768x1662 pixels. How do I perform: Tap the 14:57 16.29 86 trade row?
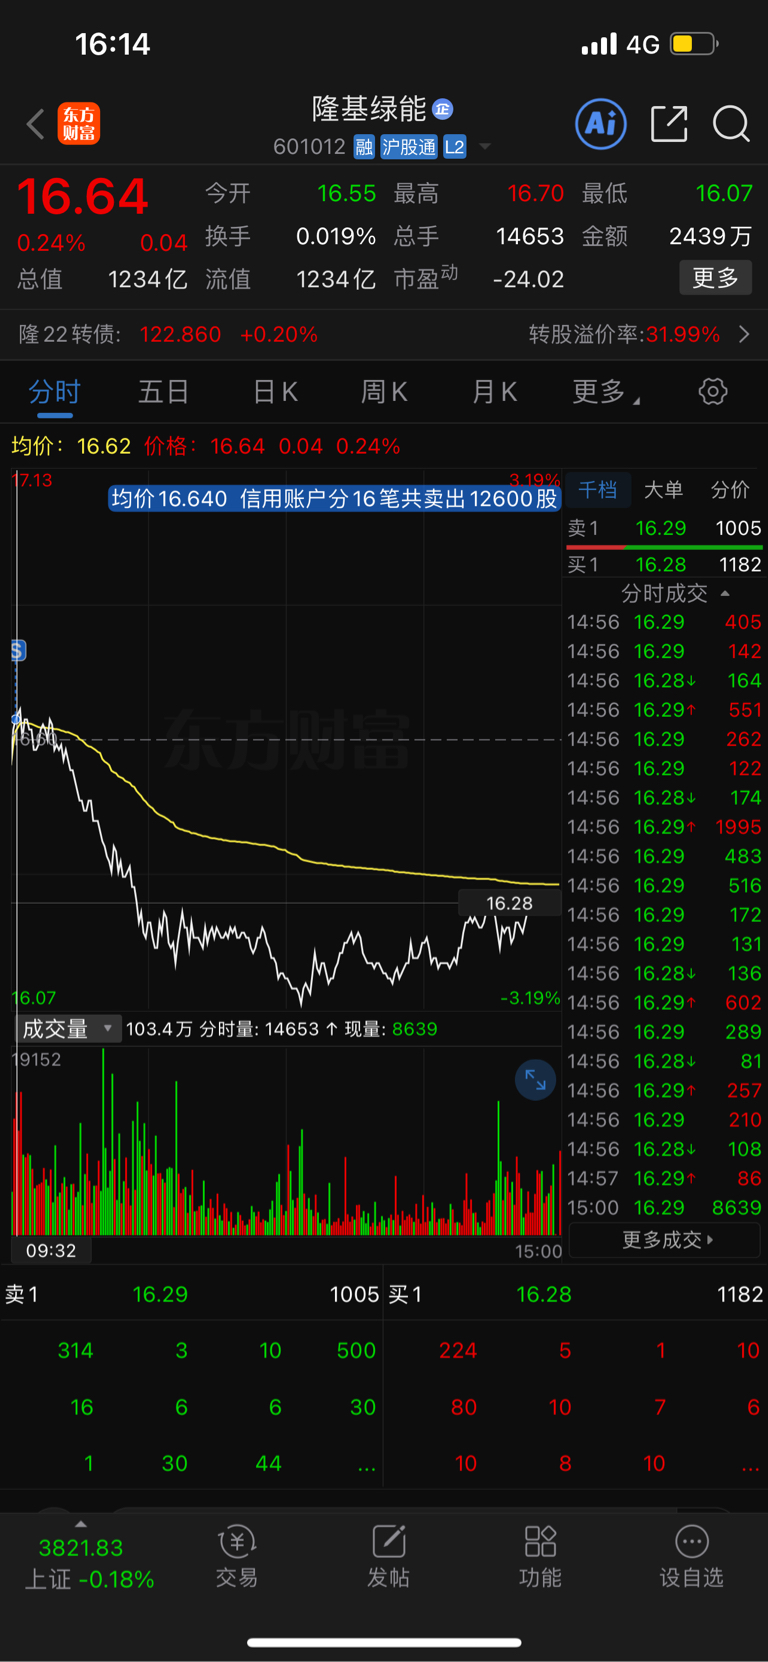[x=665, y=1178]
